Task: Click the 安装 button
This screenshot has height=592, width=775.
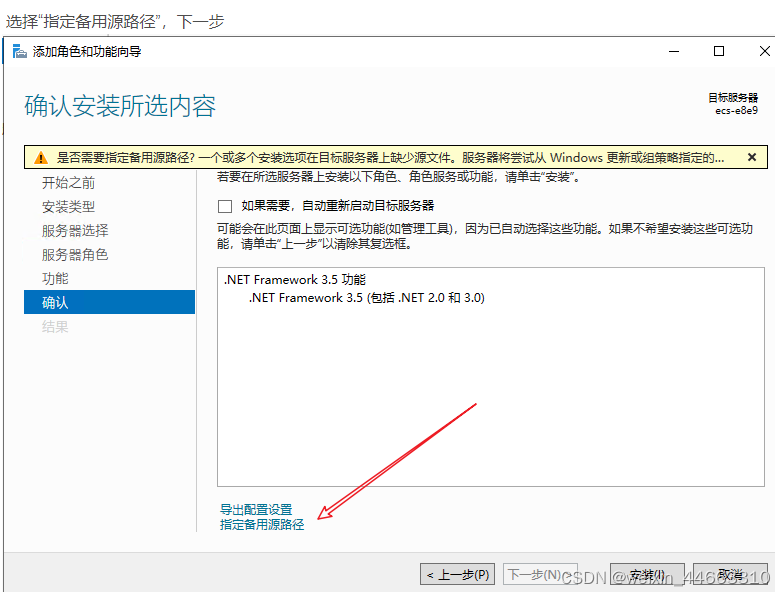Action: tap(641, 575)
